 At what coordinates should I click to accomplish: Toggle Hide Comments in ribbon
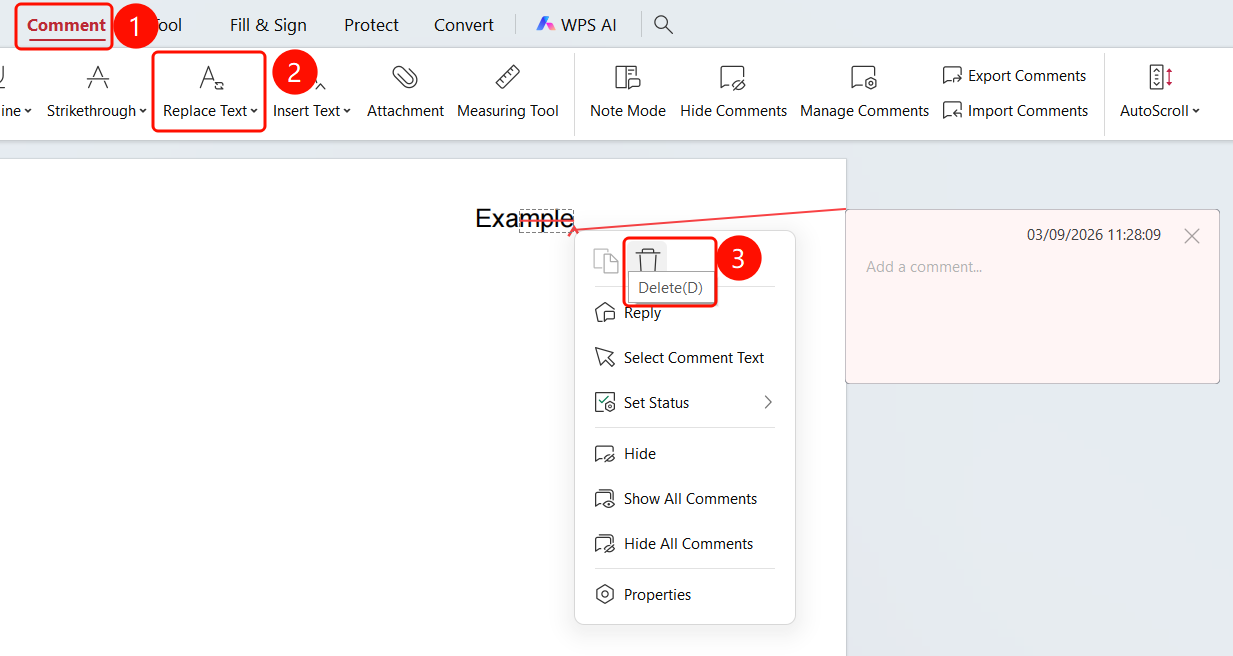tap(733, 92)
